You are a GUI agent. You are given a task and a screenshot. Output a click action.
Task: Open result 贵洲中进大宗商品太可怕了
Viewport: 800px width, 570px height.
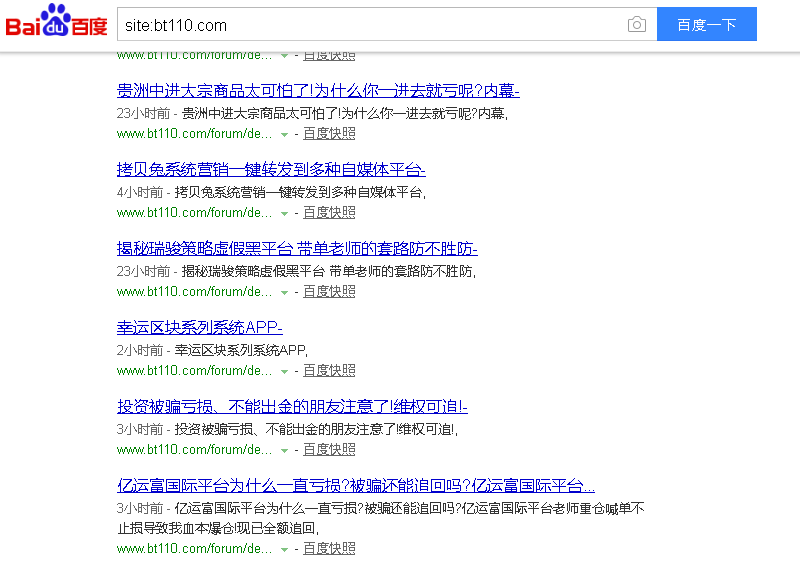tap(318, 90)
